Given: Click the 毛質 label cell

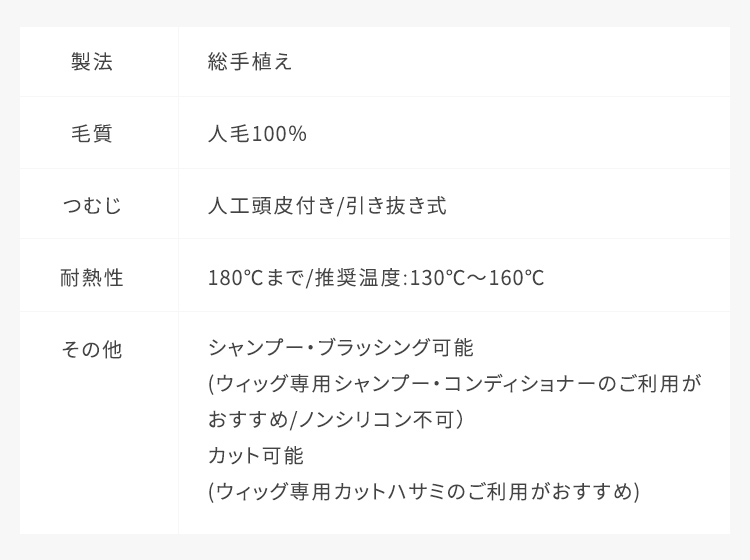Looking at the screenshot, I should [x=91, y=133].
